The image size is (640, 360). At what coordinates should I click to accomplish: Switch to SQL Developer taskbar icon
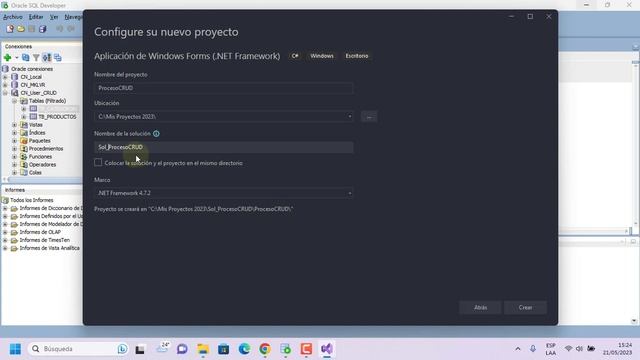285,349
